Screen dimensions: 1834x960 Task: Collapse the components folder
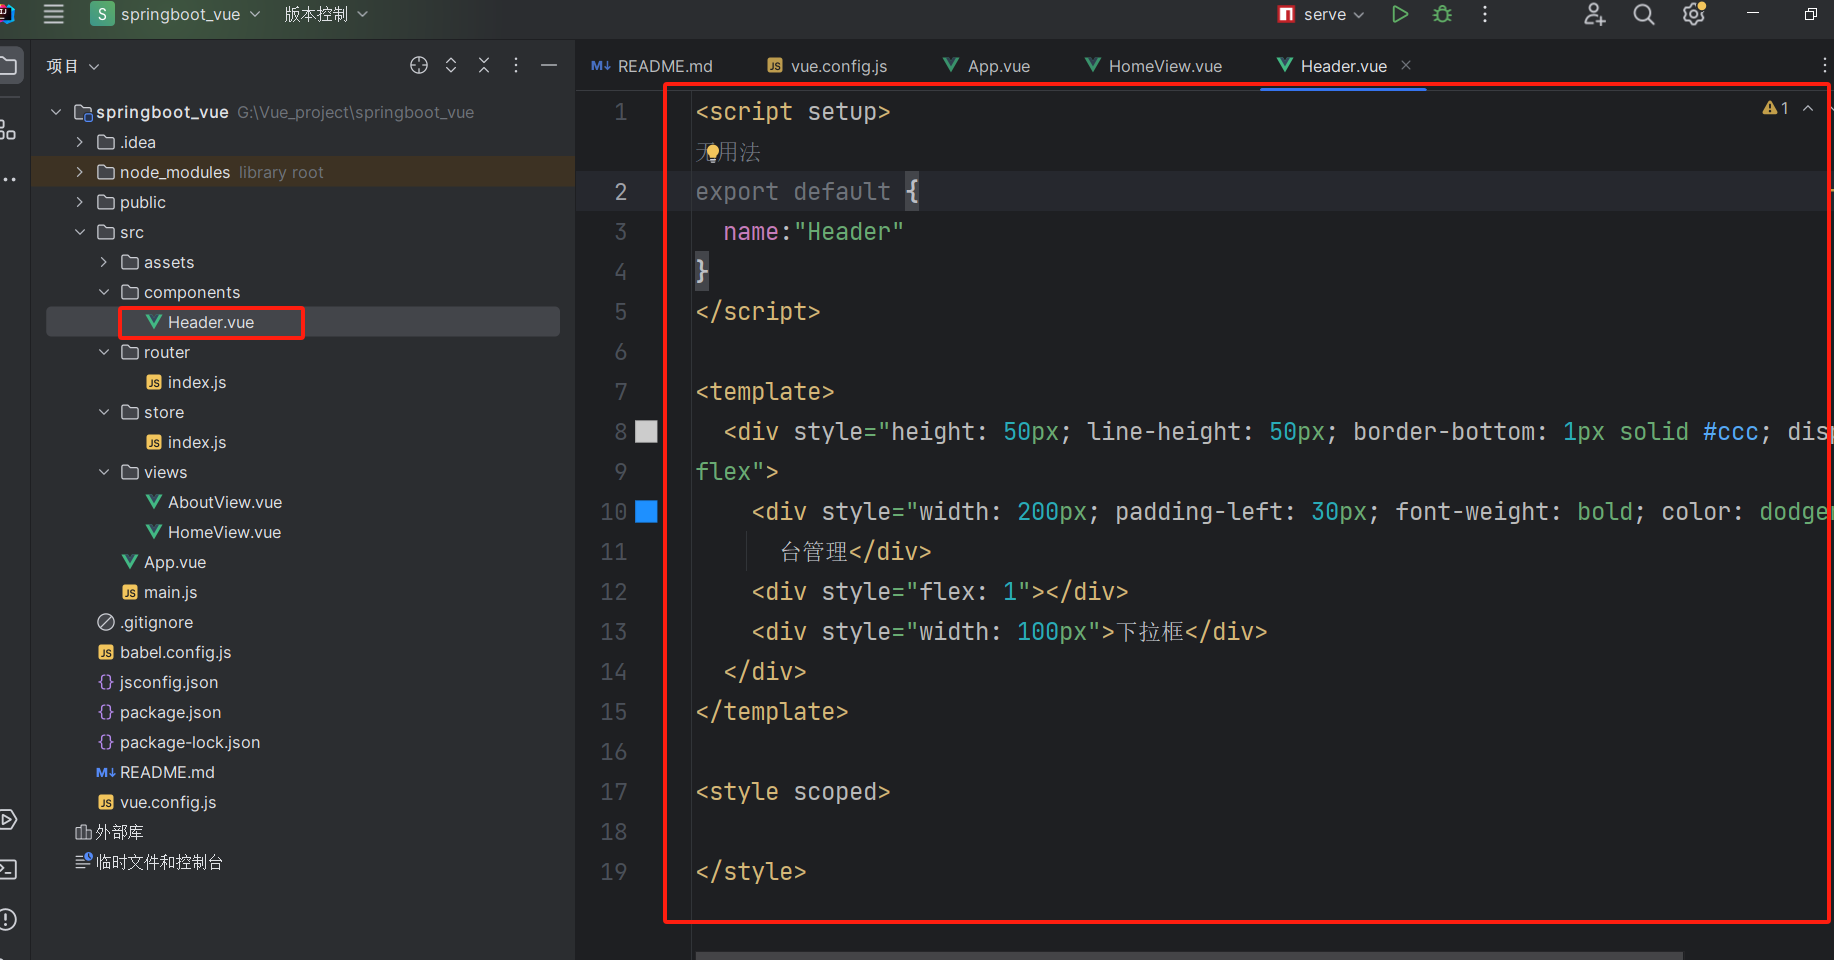tap(104, 292)
